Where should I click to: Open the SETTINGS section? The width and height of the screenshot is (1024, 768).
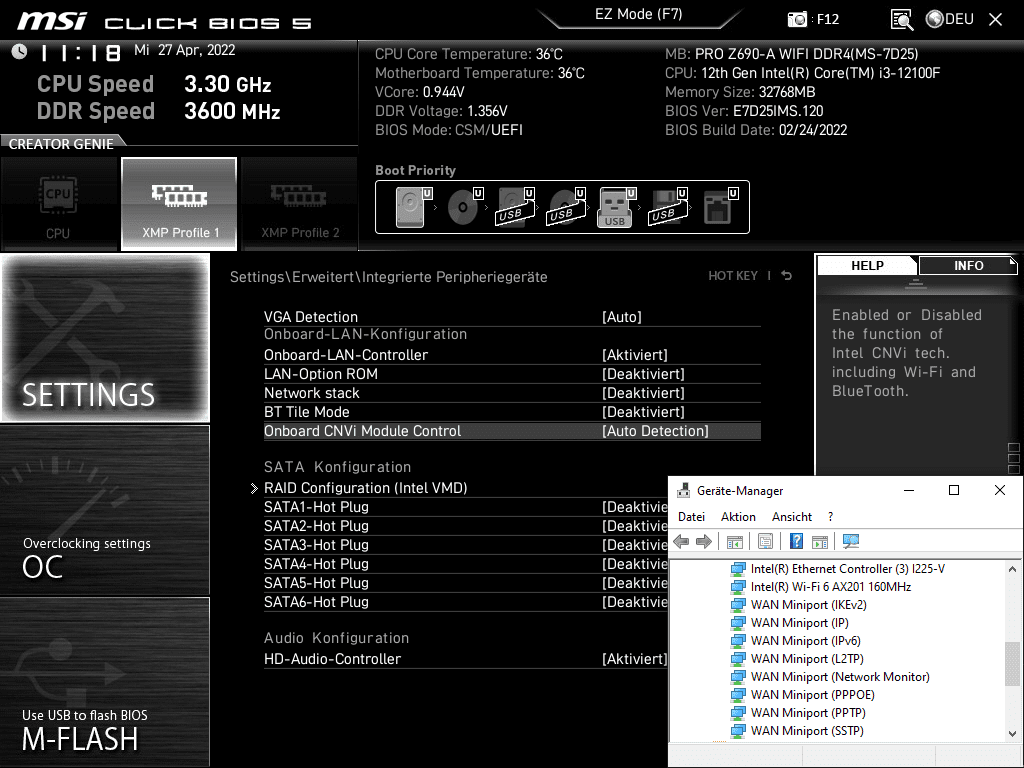[x=105, y=338]
